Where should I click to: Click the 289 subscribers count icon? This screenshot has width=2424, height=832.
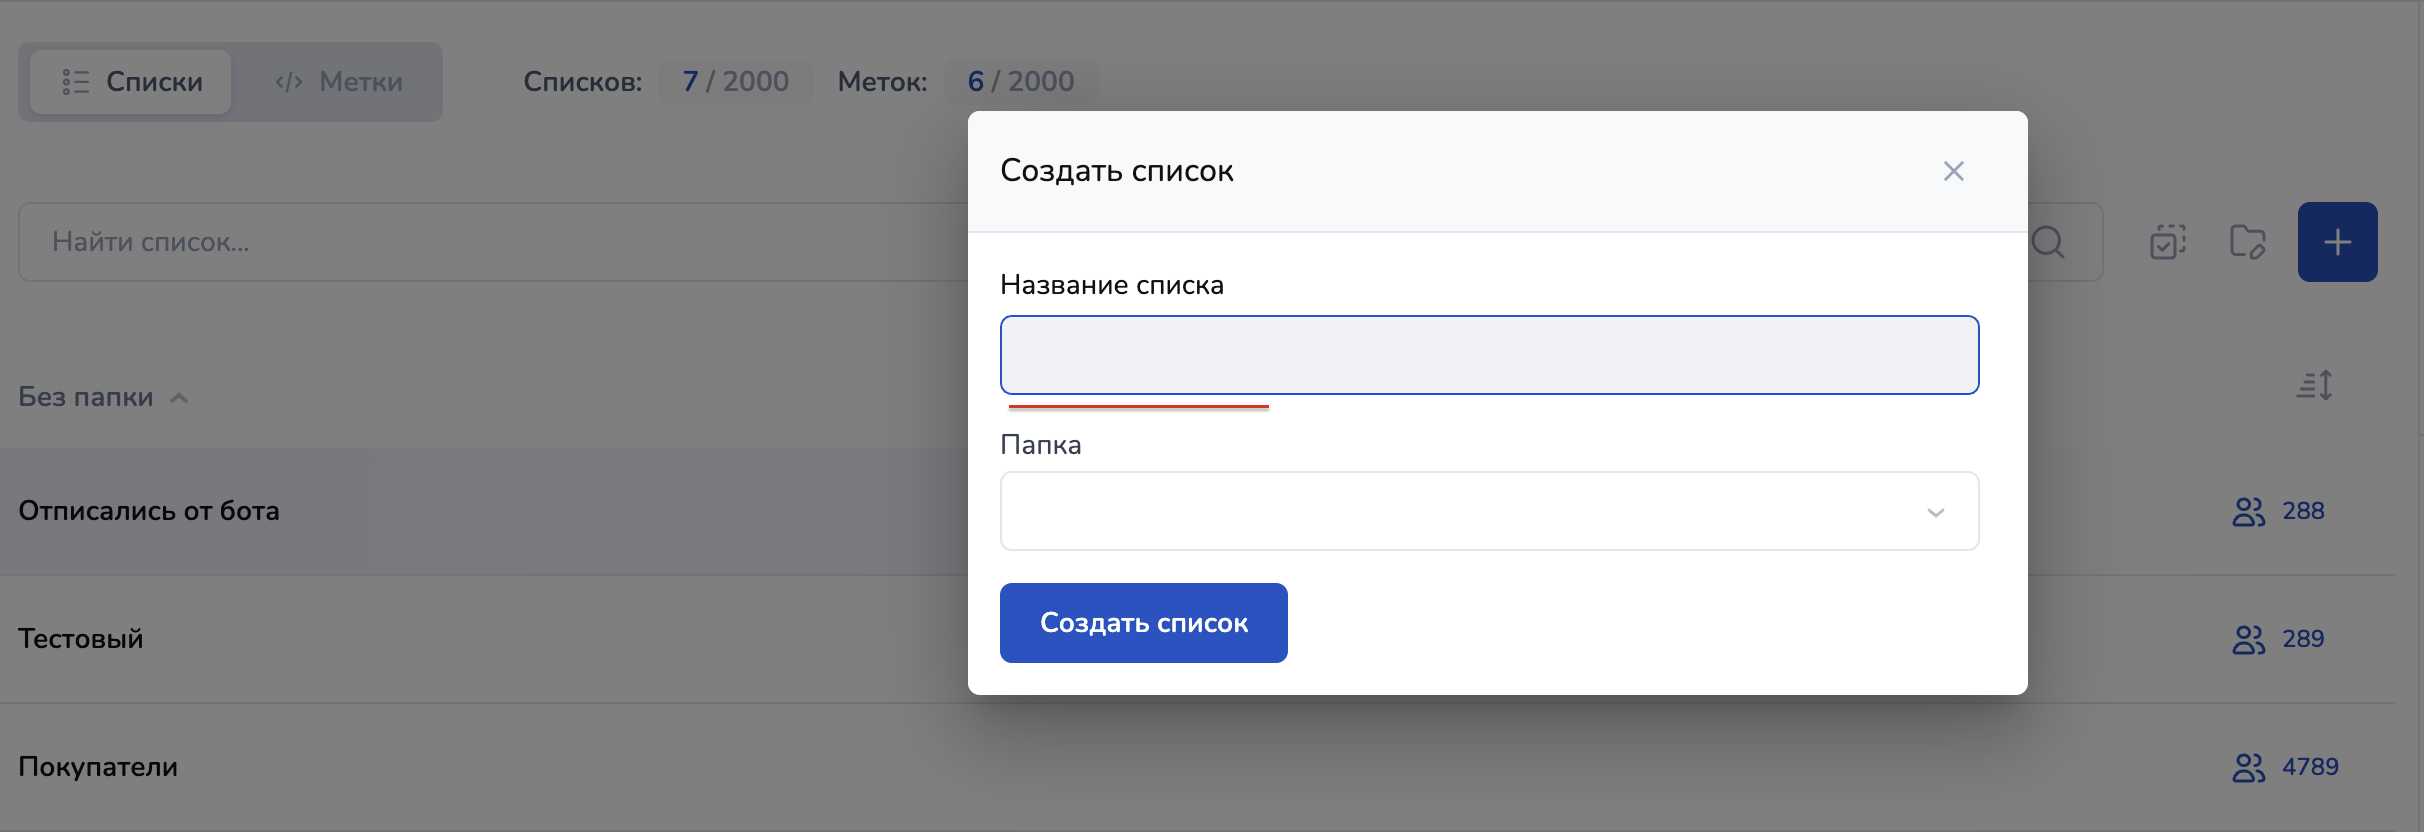coord(2248,639)
